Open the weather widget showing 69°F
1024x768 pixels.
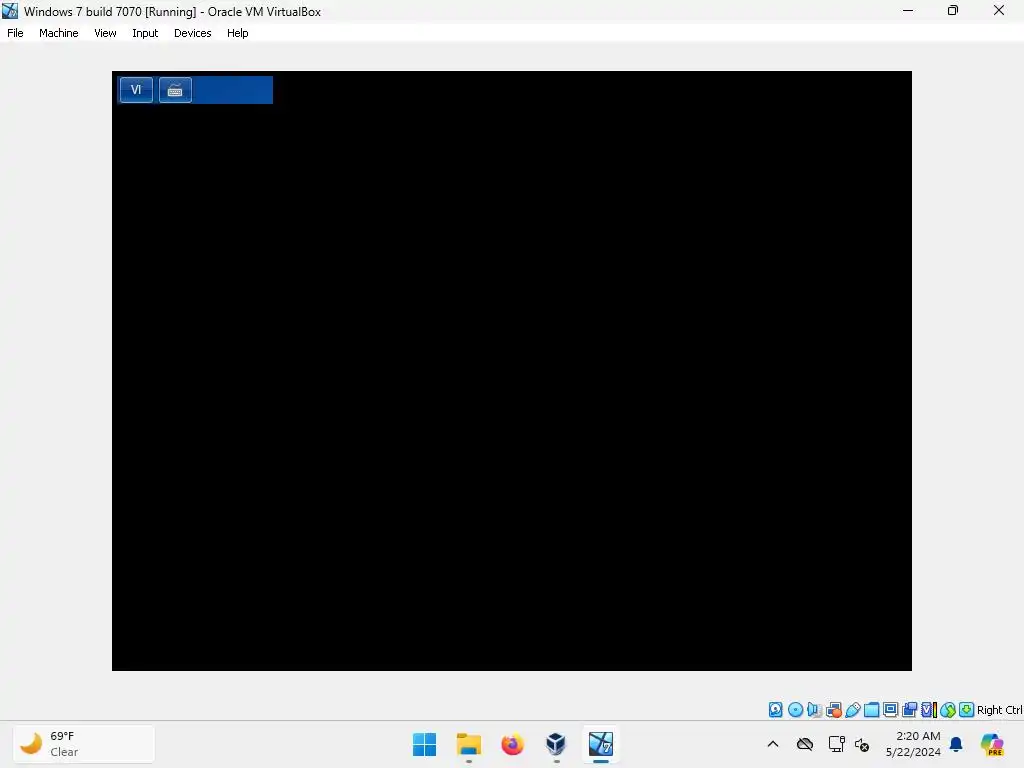(84, 744)
